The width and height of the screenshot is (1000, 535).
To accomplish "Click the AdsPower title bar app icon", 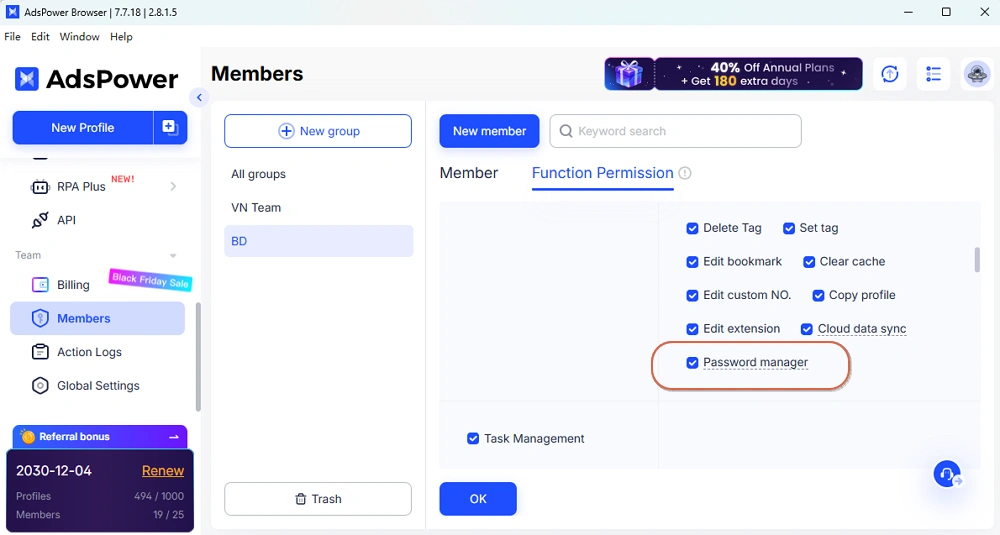I will tap(12, 12).
